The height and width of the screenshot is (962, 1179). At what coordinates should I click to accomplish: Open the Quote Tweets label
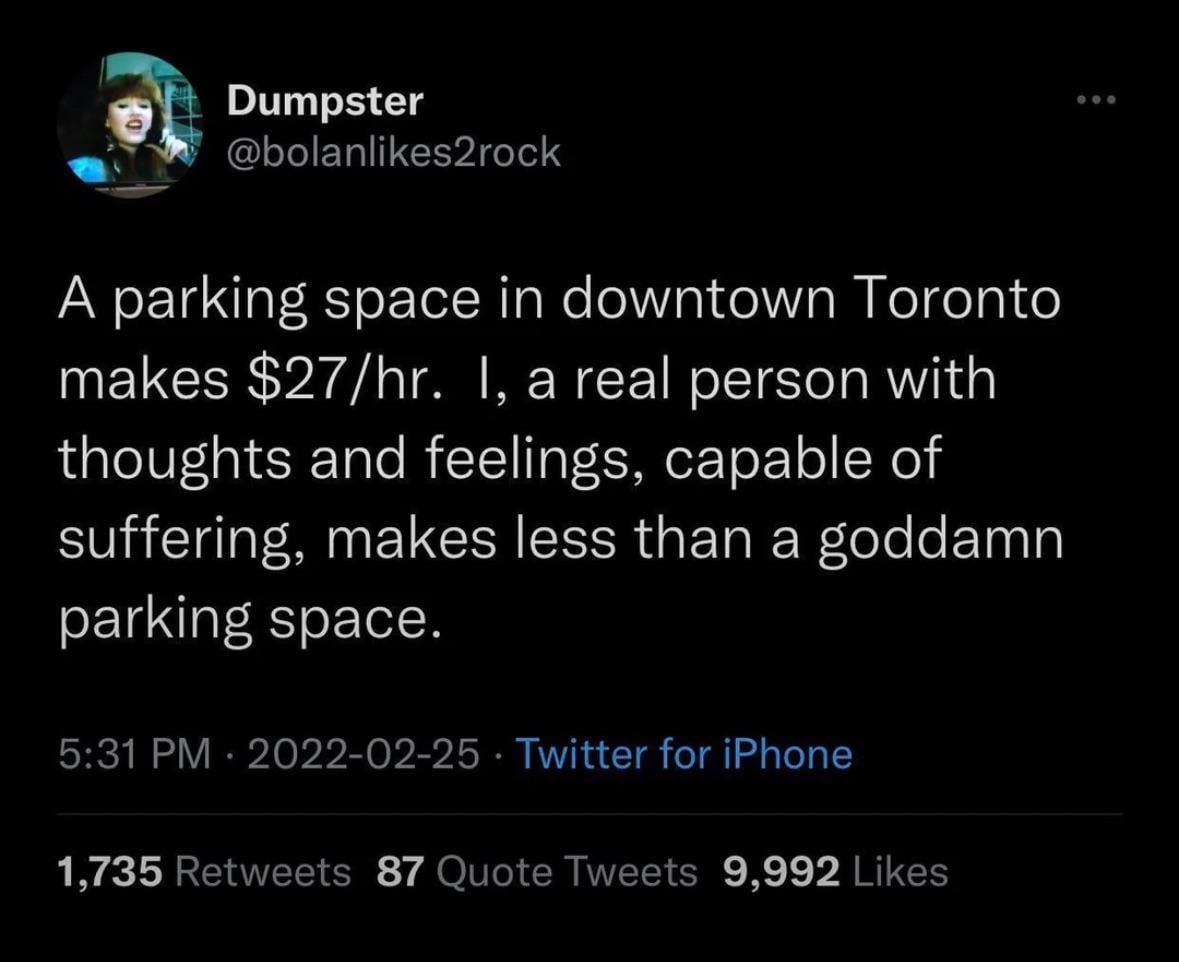pyautogui.click(x=568, y=871)
